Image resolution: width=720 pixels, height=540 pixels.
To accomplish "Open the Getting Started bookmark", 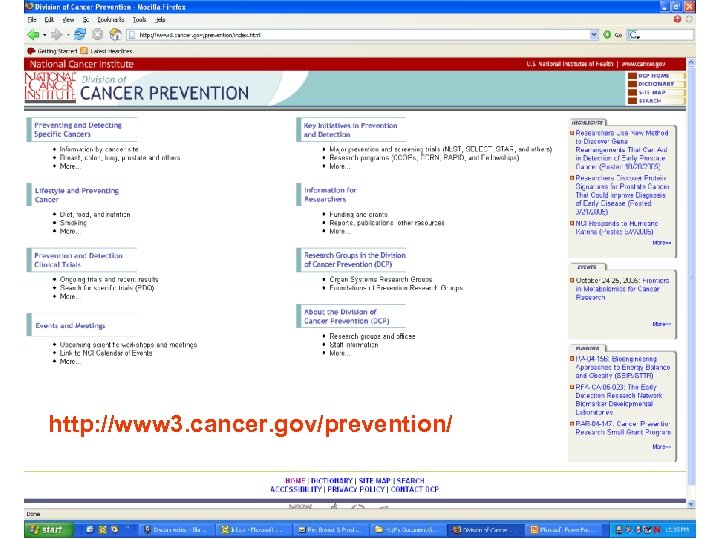I will (52, 51).
